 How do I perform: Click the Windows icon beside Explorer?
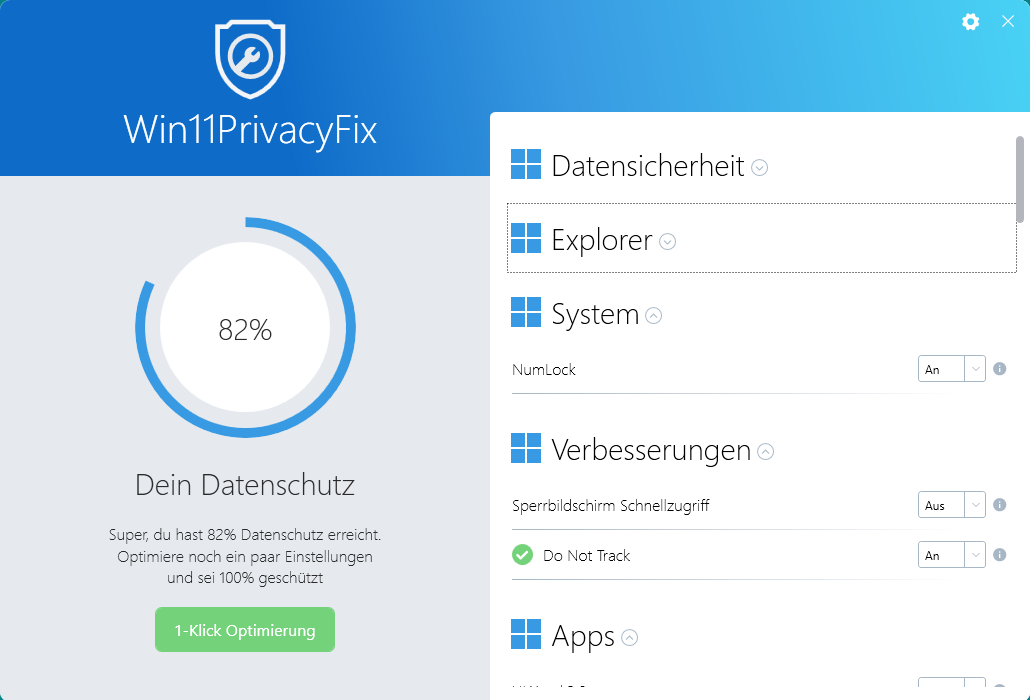[526, 239]
